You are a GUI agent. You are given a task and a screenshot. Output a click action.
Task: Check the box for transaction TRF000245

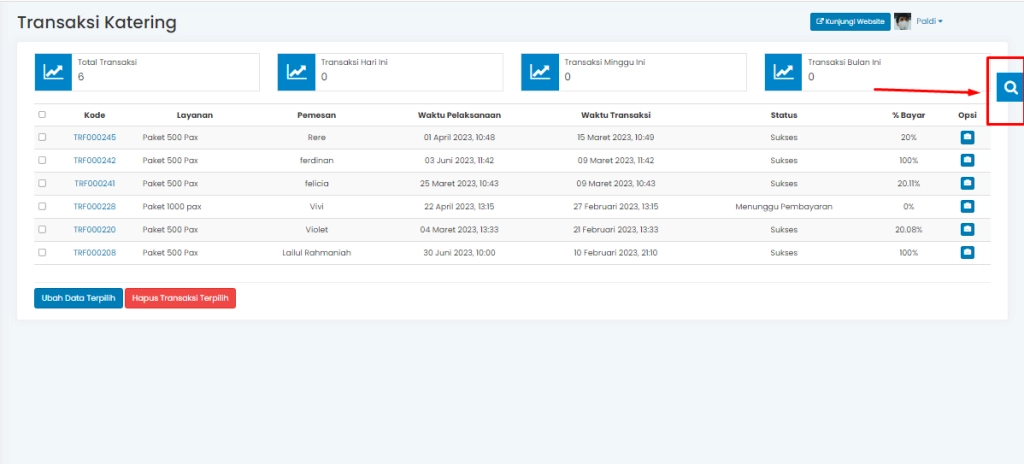click(42, 137)
